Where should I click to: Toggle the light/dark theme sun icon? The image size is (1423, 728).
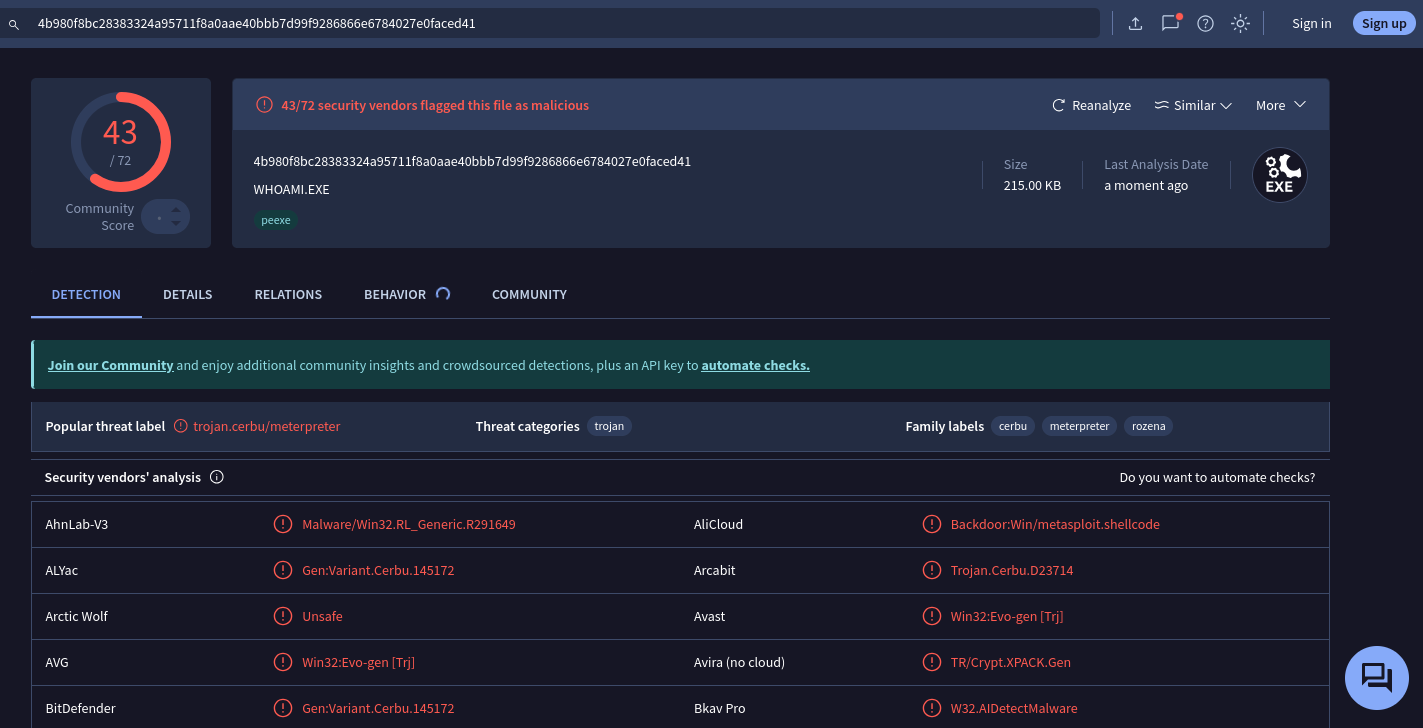[1240, 23]
